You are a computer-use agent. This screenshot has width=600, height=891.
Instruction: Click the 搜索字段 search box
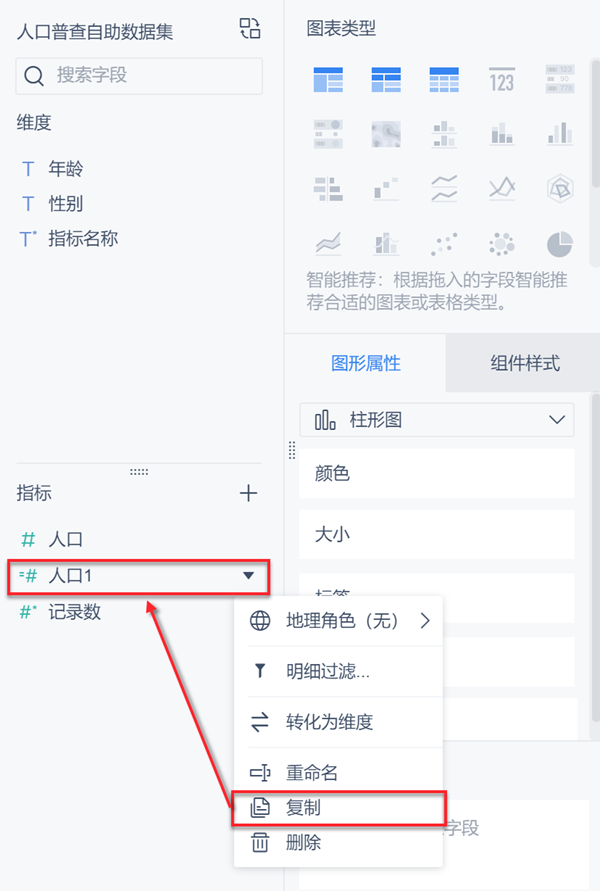139,75
